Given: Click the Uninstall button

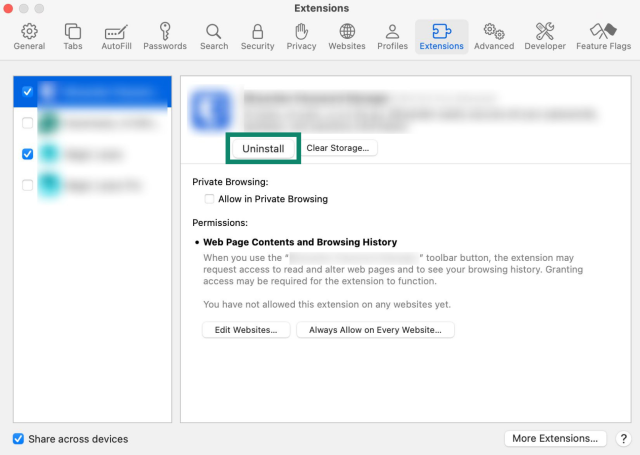Looking at the screenshot, I should [x=263, y=149].
